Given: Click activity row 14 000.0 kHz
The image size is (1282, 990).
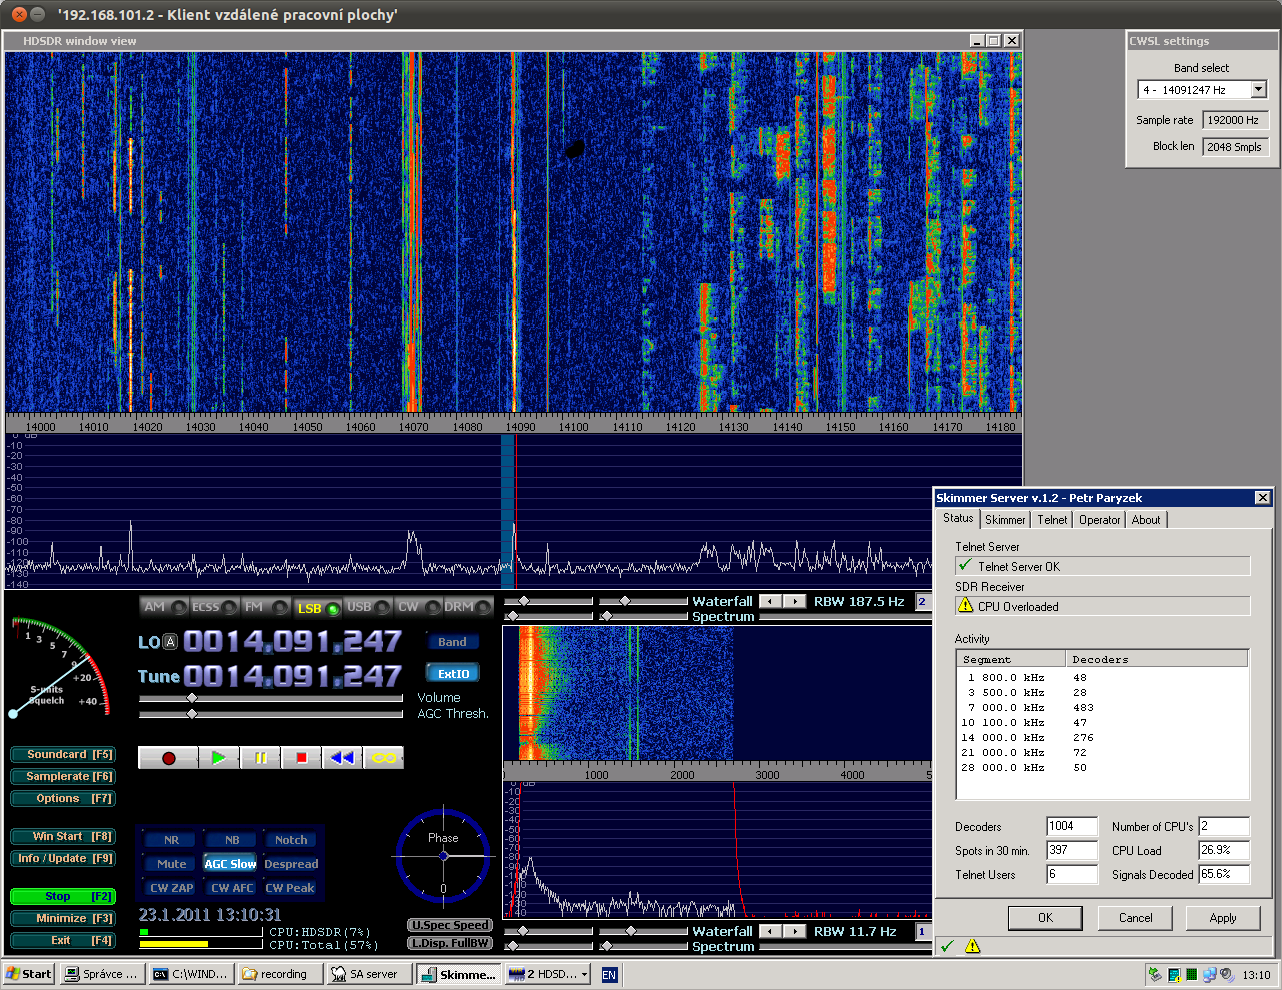Looking at the screenshot, I should (x=1102, y=738).
